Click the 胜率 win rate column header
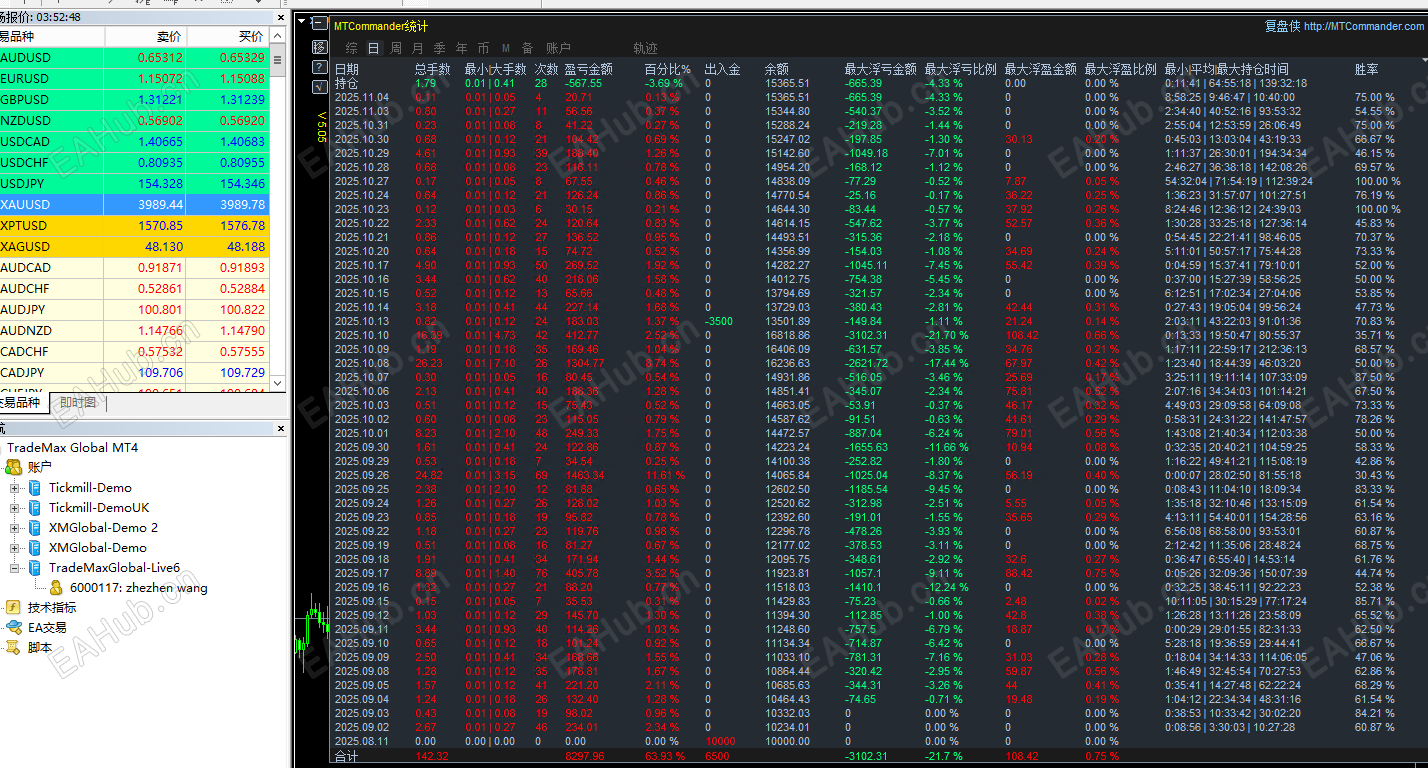The width and height of the screenshot is (1428, 768). [1367, 69]
